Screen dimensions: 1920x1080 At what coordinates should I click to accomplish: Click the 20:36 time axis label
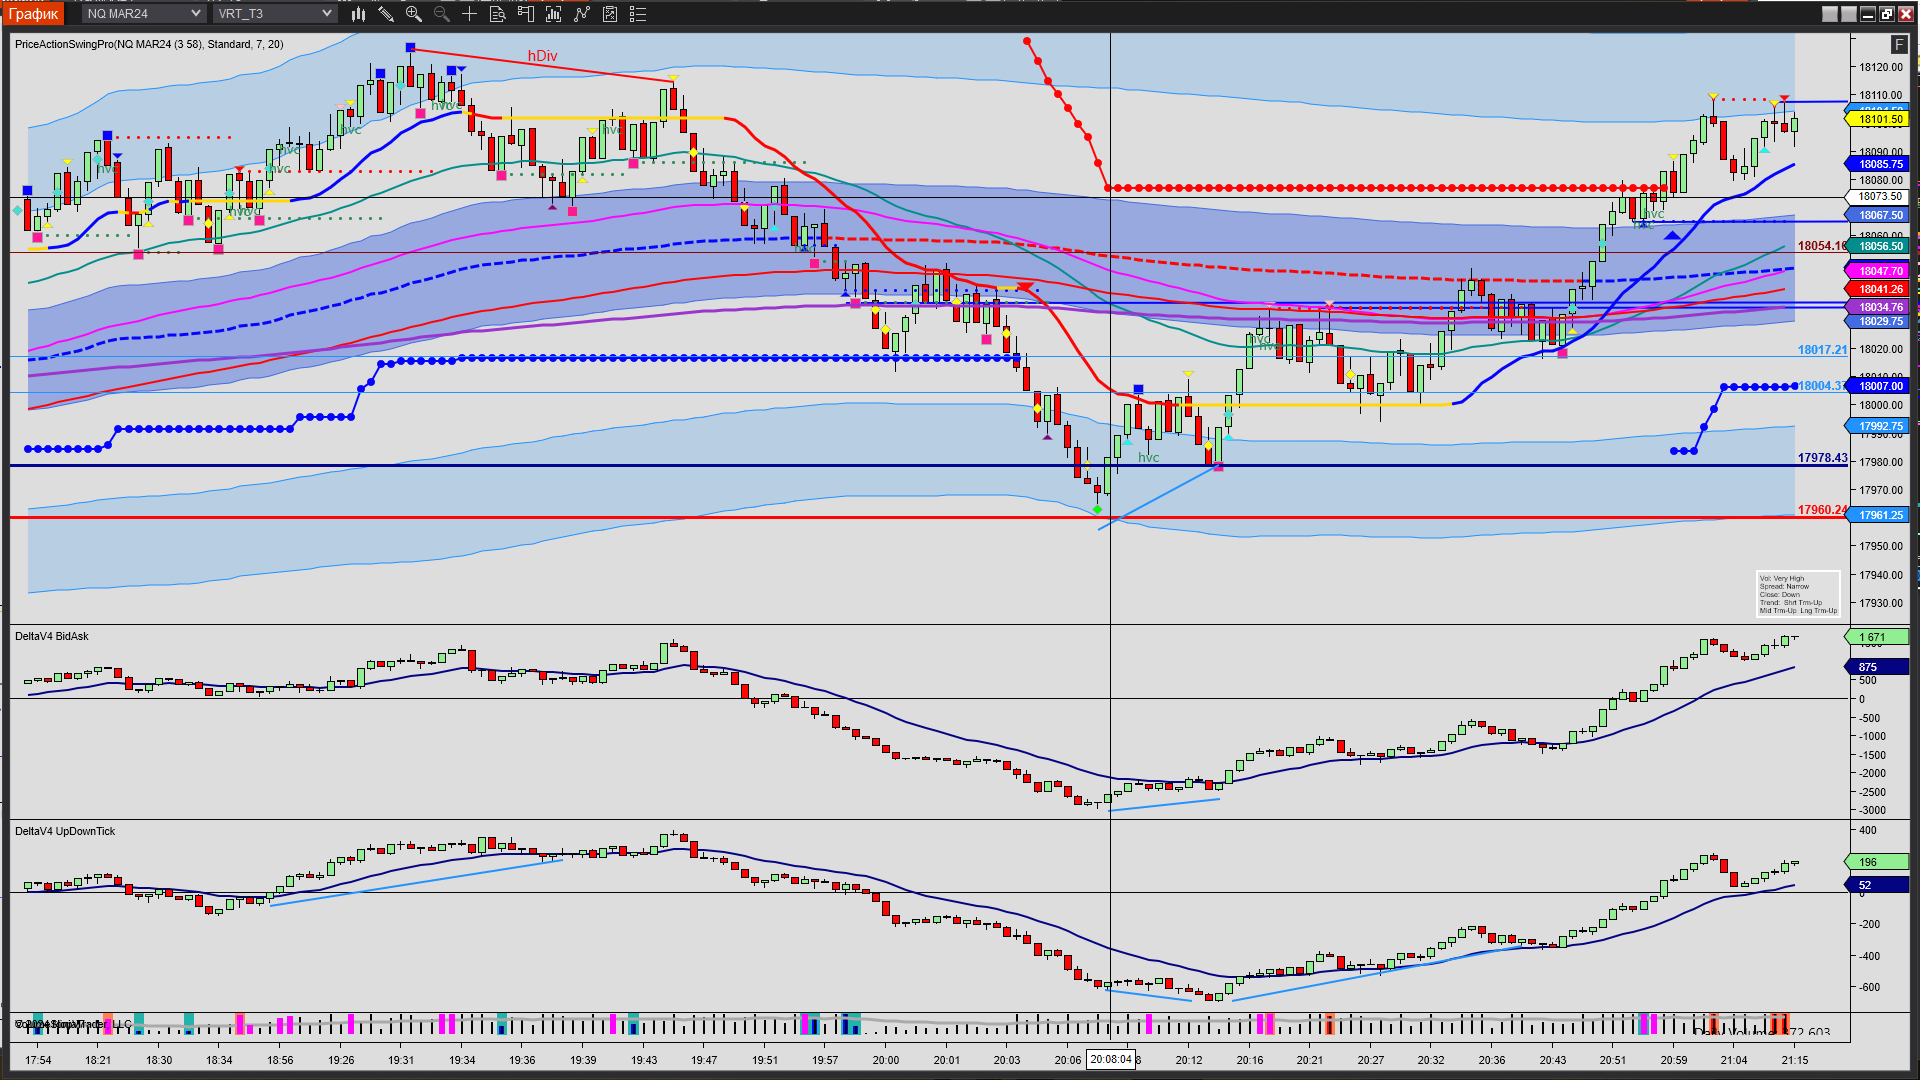click(x=1492, y=1060)
